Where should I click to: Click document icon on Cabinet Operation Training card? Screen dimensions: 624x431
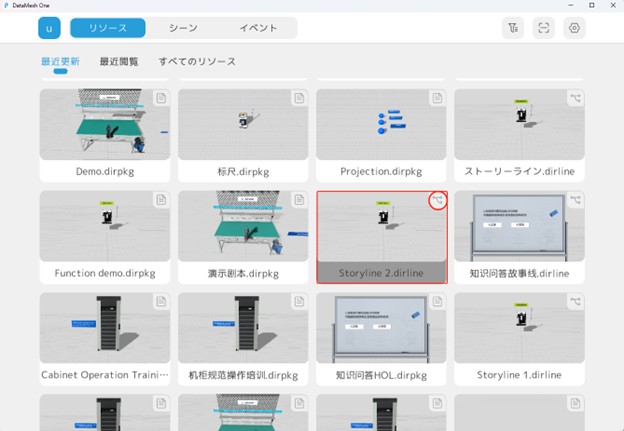161,302
